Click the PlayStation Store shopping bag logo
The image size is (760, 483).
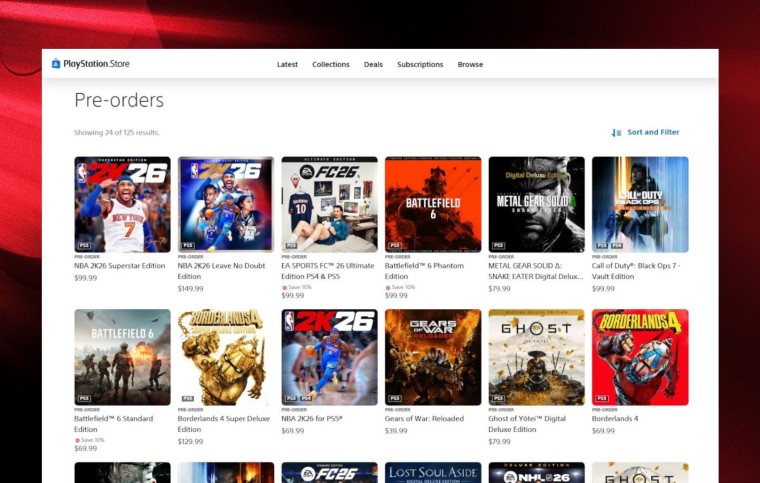[x=56, y=63]
